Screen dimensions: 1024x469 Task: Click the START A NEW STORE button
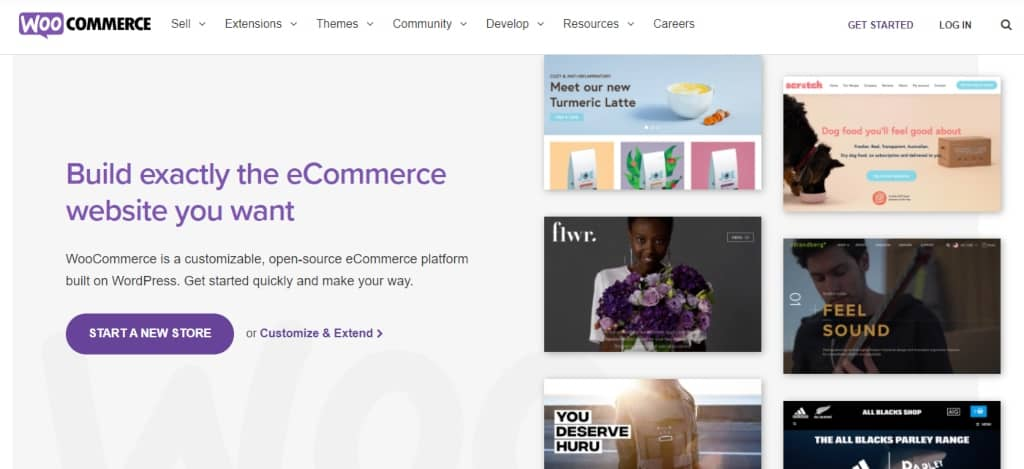click(150, 333)
